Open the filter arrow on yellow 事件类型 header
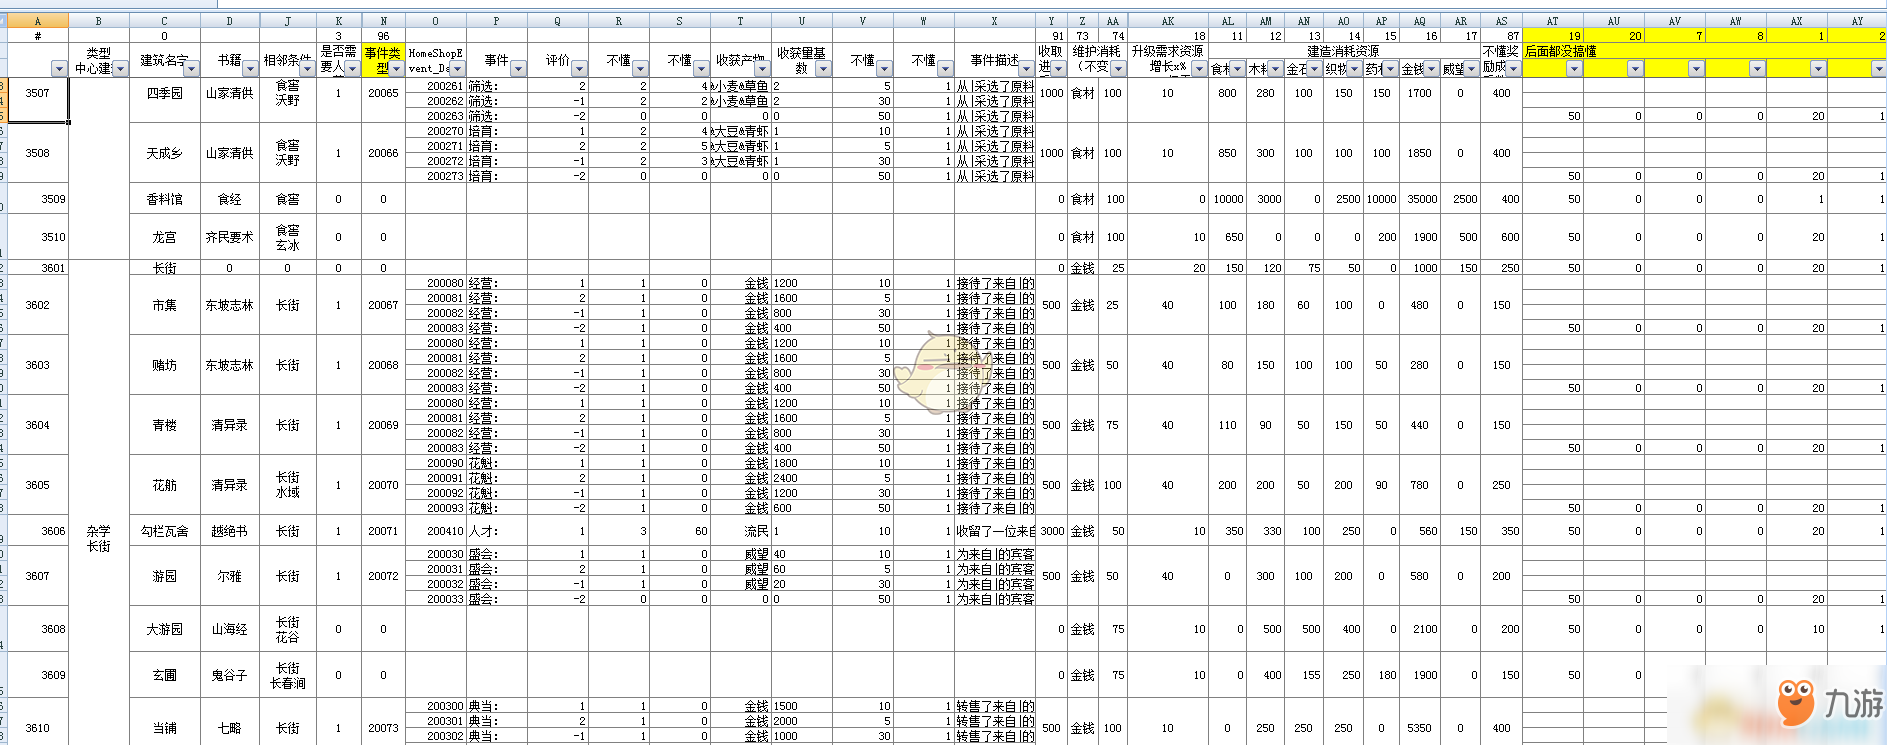Viewport: 1887px width, 745px height. click(397, 69)
